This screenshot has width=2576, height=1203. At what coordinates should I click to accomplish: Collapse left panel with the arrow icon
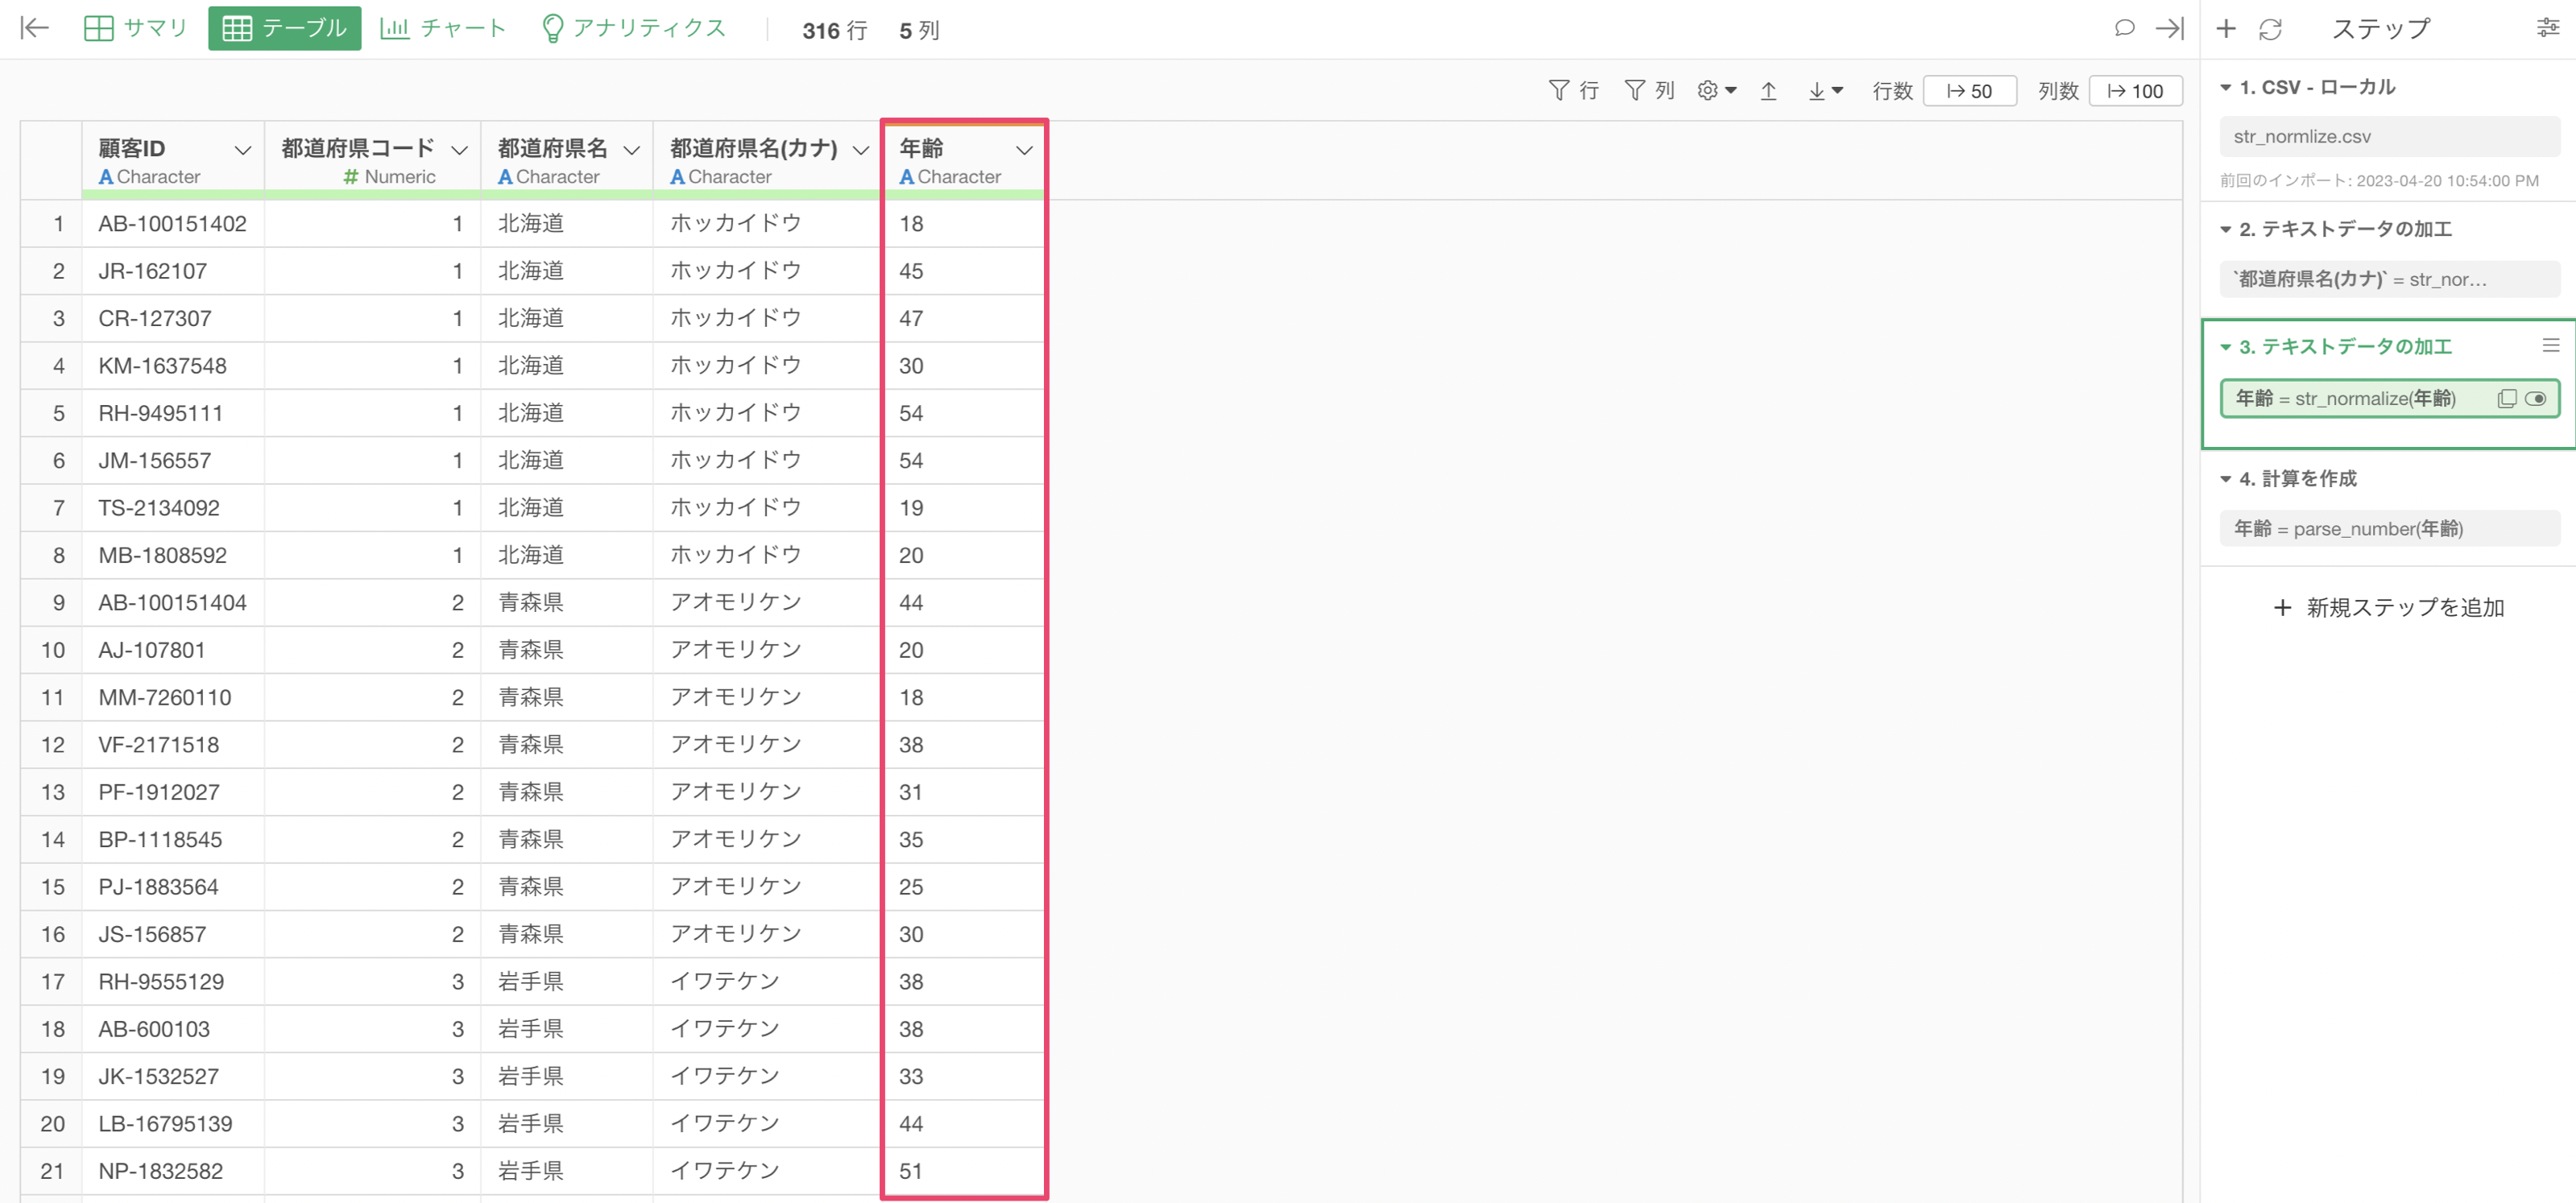point(35,29)
